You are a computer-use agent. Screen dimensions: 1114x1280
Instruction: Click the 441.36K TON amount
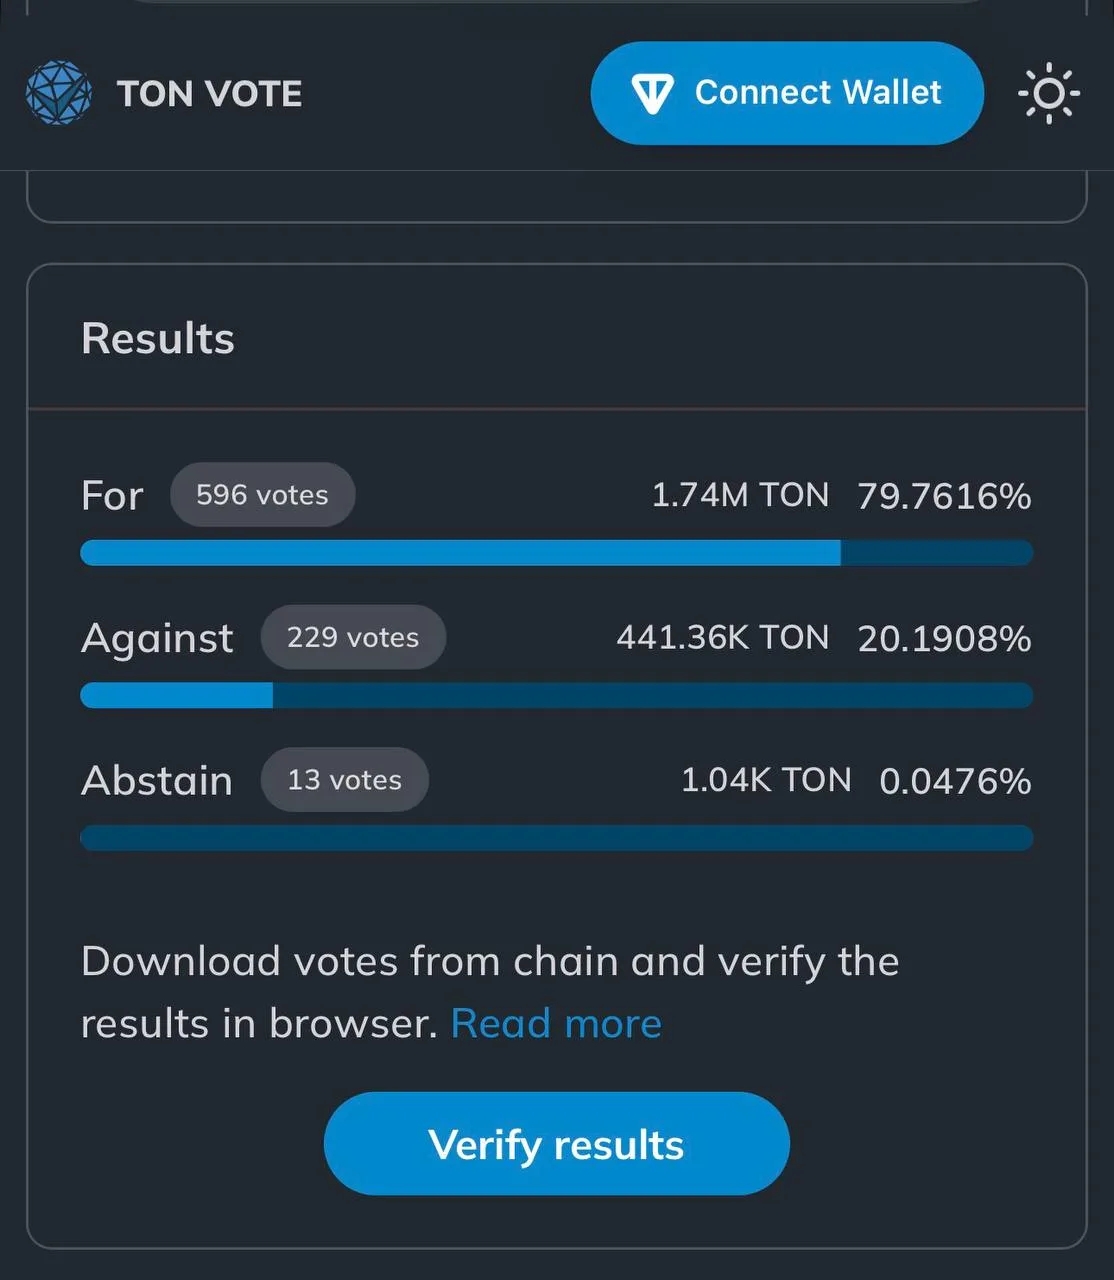[723, 637]
